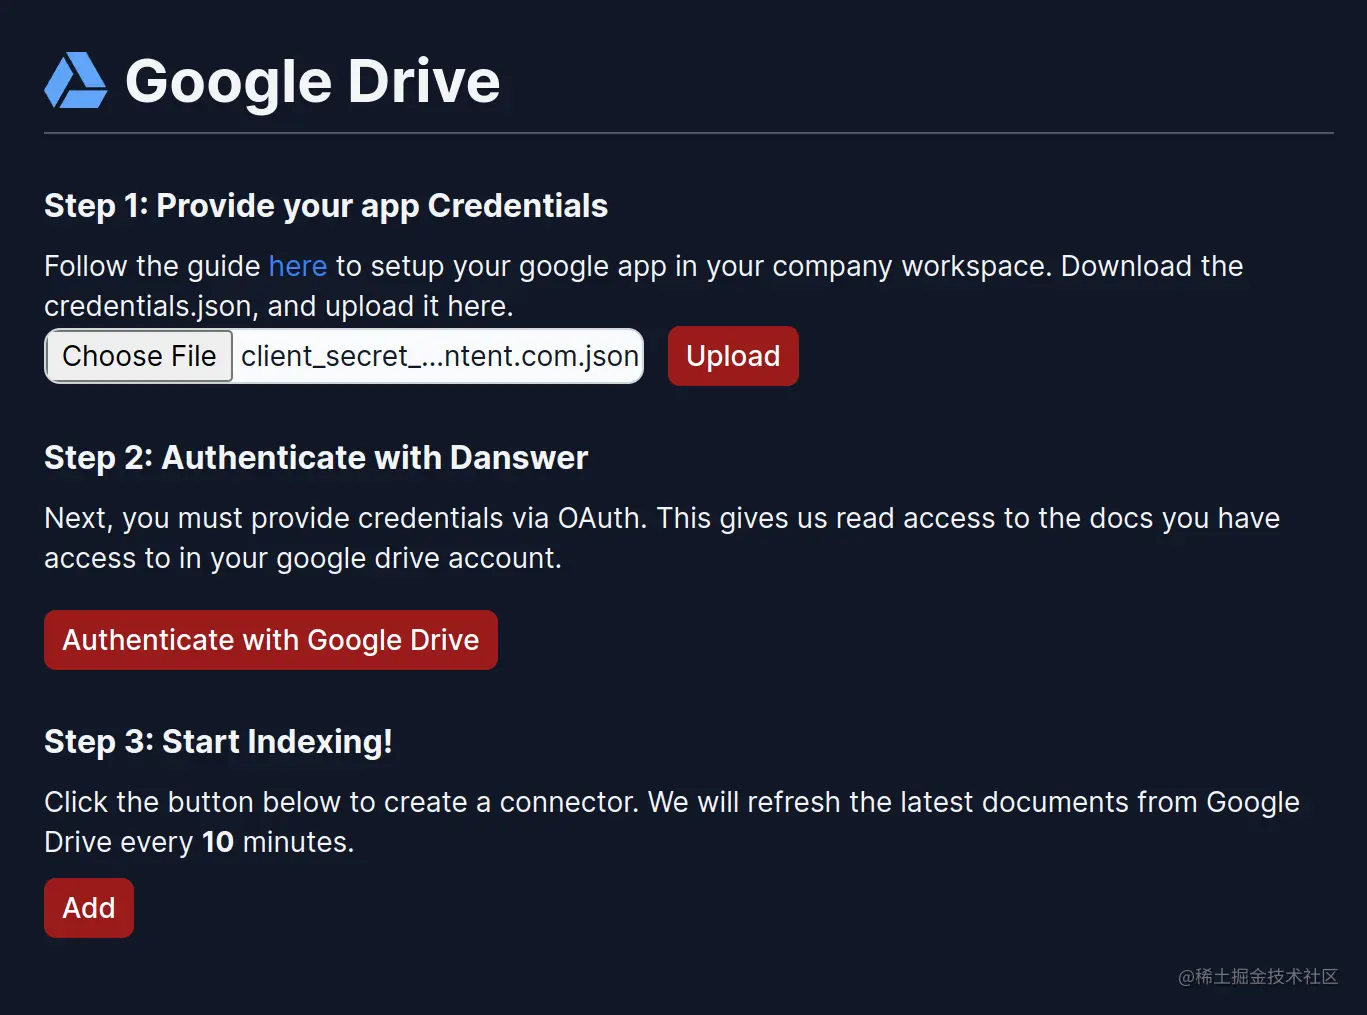Click the Choose File button
Viewport: 1367px width, 1015px height.
coord(139,356)
